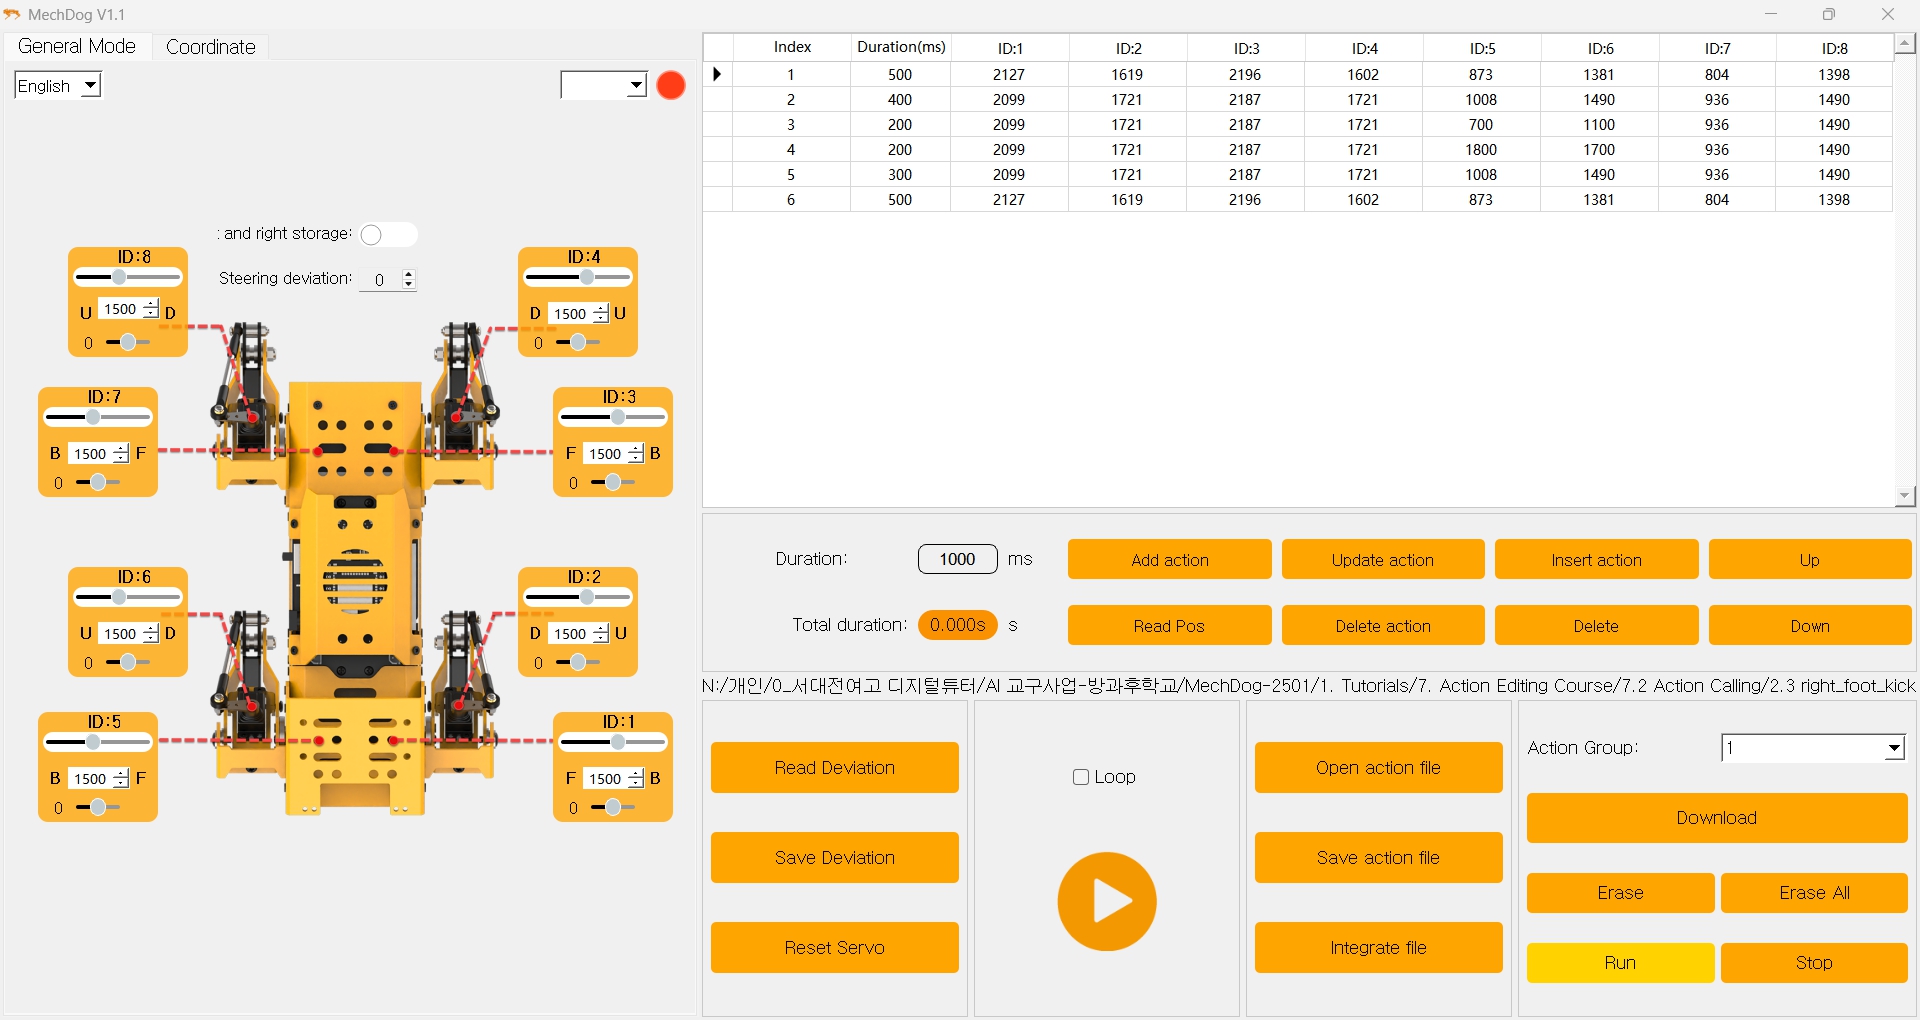Click the Open action file button
The height and width of the screenshot is (1020, 1920).
[x=1378, y=768]
